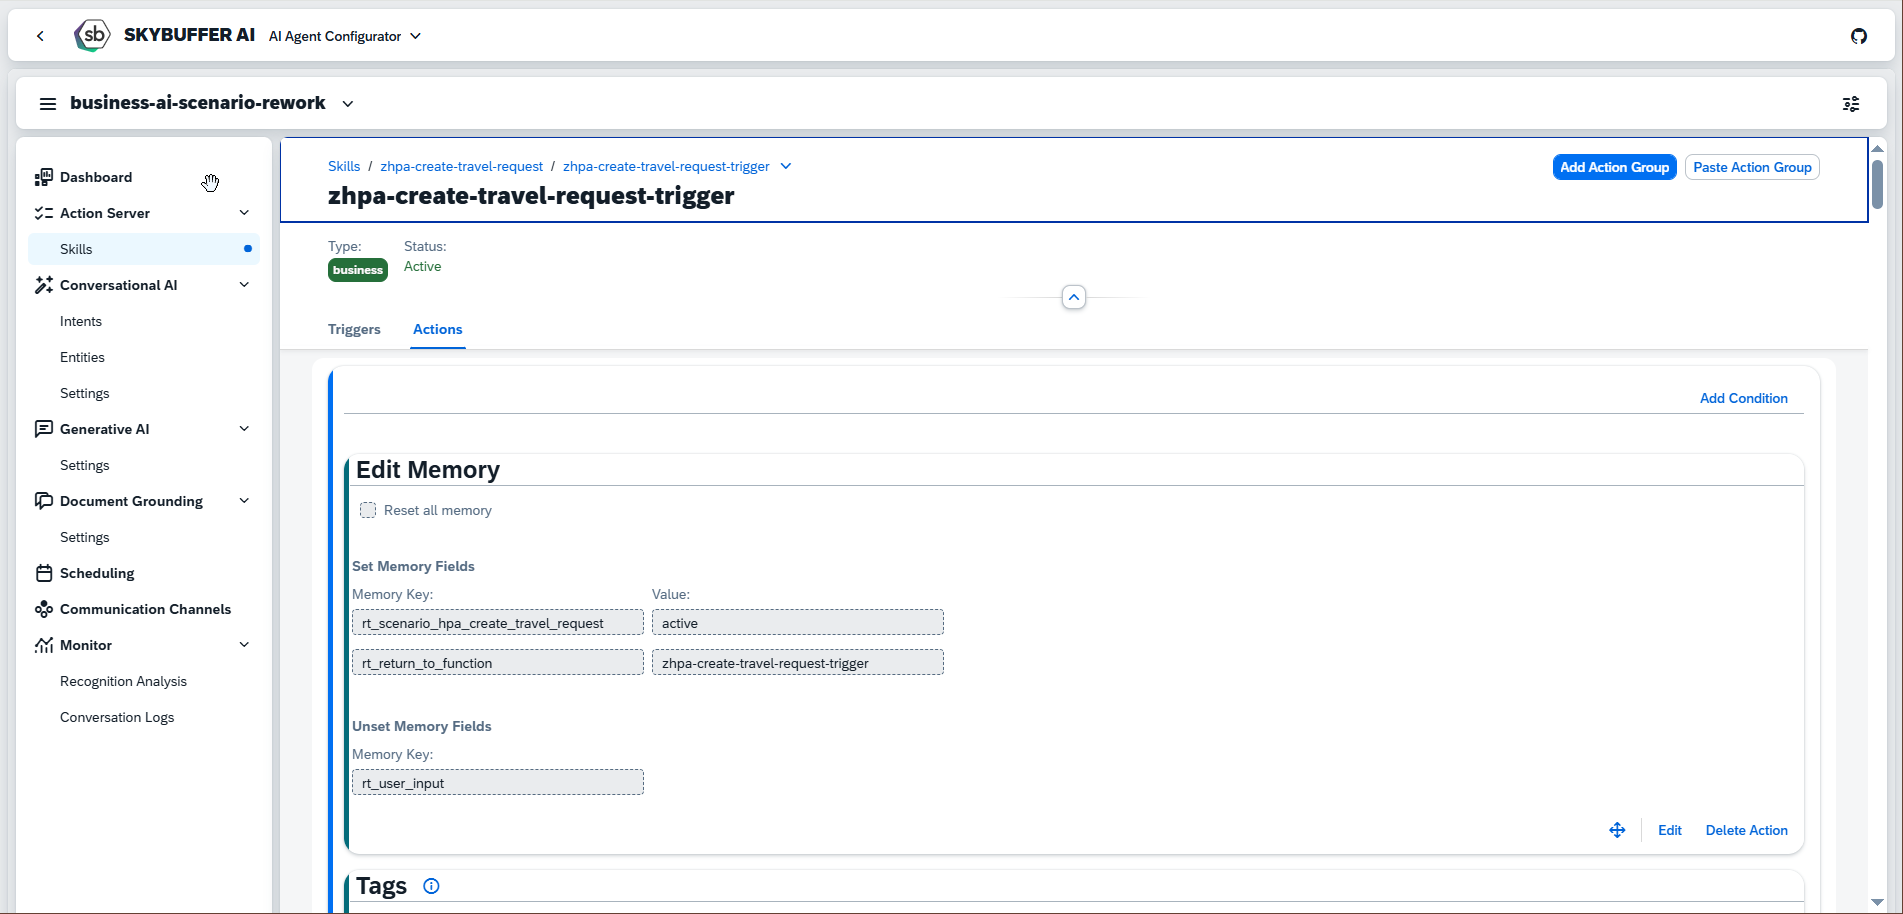The height and width of the screenshot is (914, 1903).
Task: Click the Add Condition link
Action: 1743,398
